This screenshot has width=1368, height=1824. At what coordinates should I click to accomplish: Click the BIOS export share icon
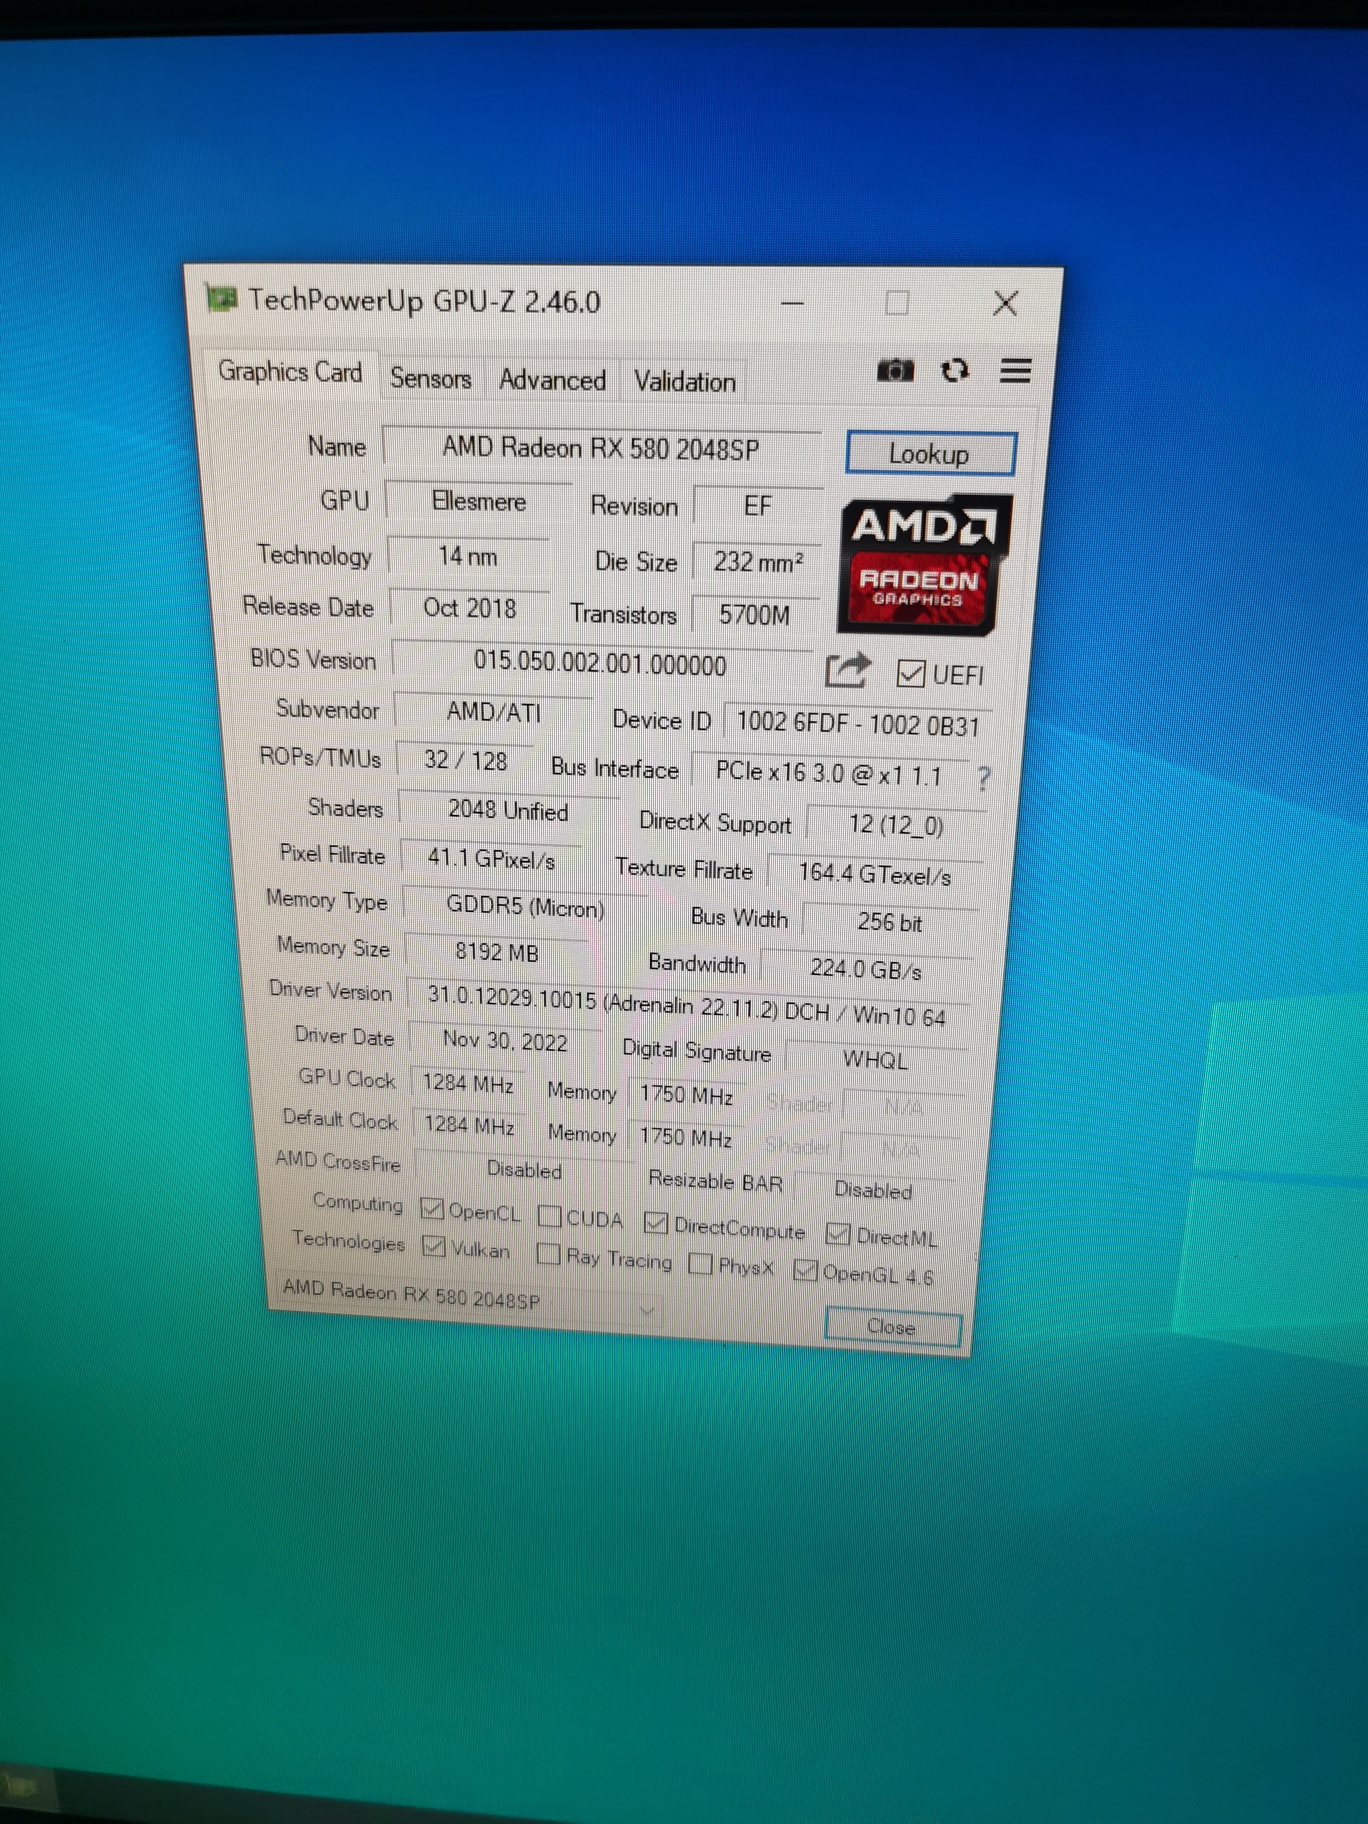[x=847, y=670]
